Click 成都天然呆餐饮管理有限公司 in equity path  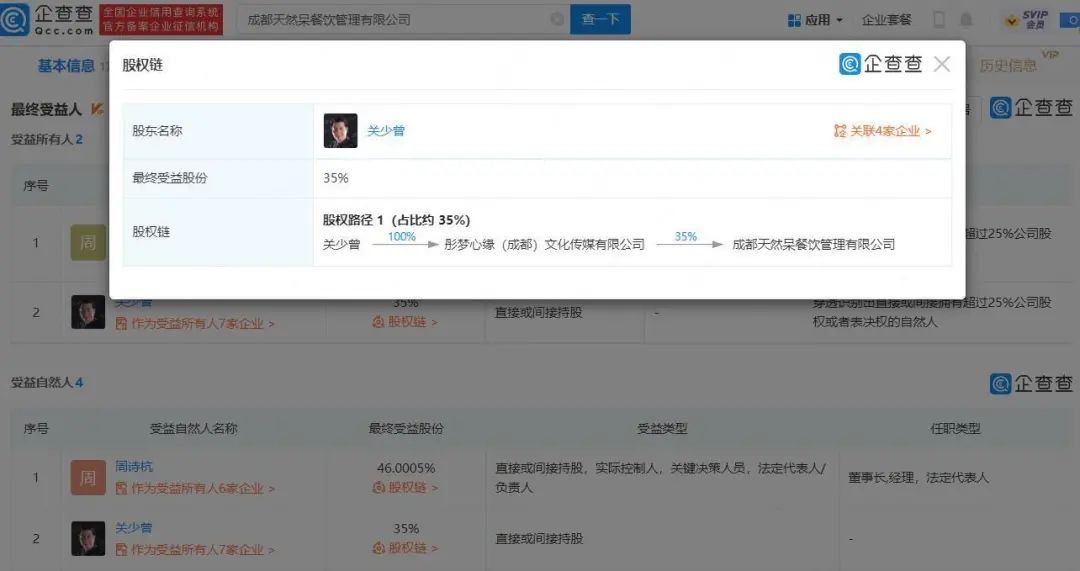[813, 245]
